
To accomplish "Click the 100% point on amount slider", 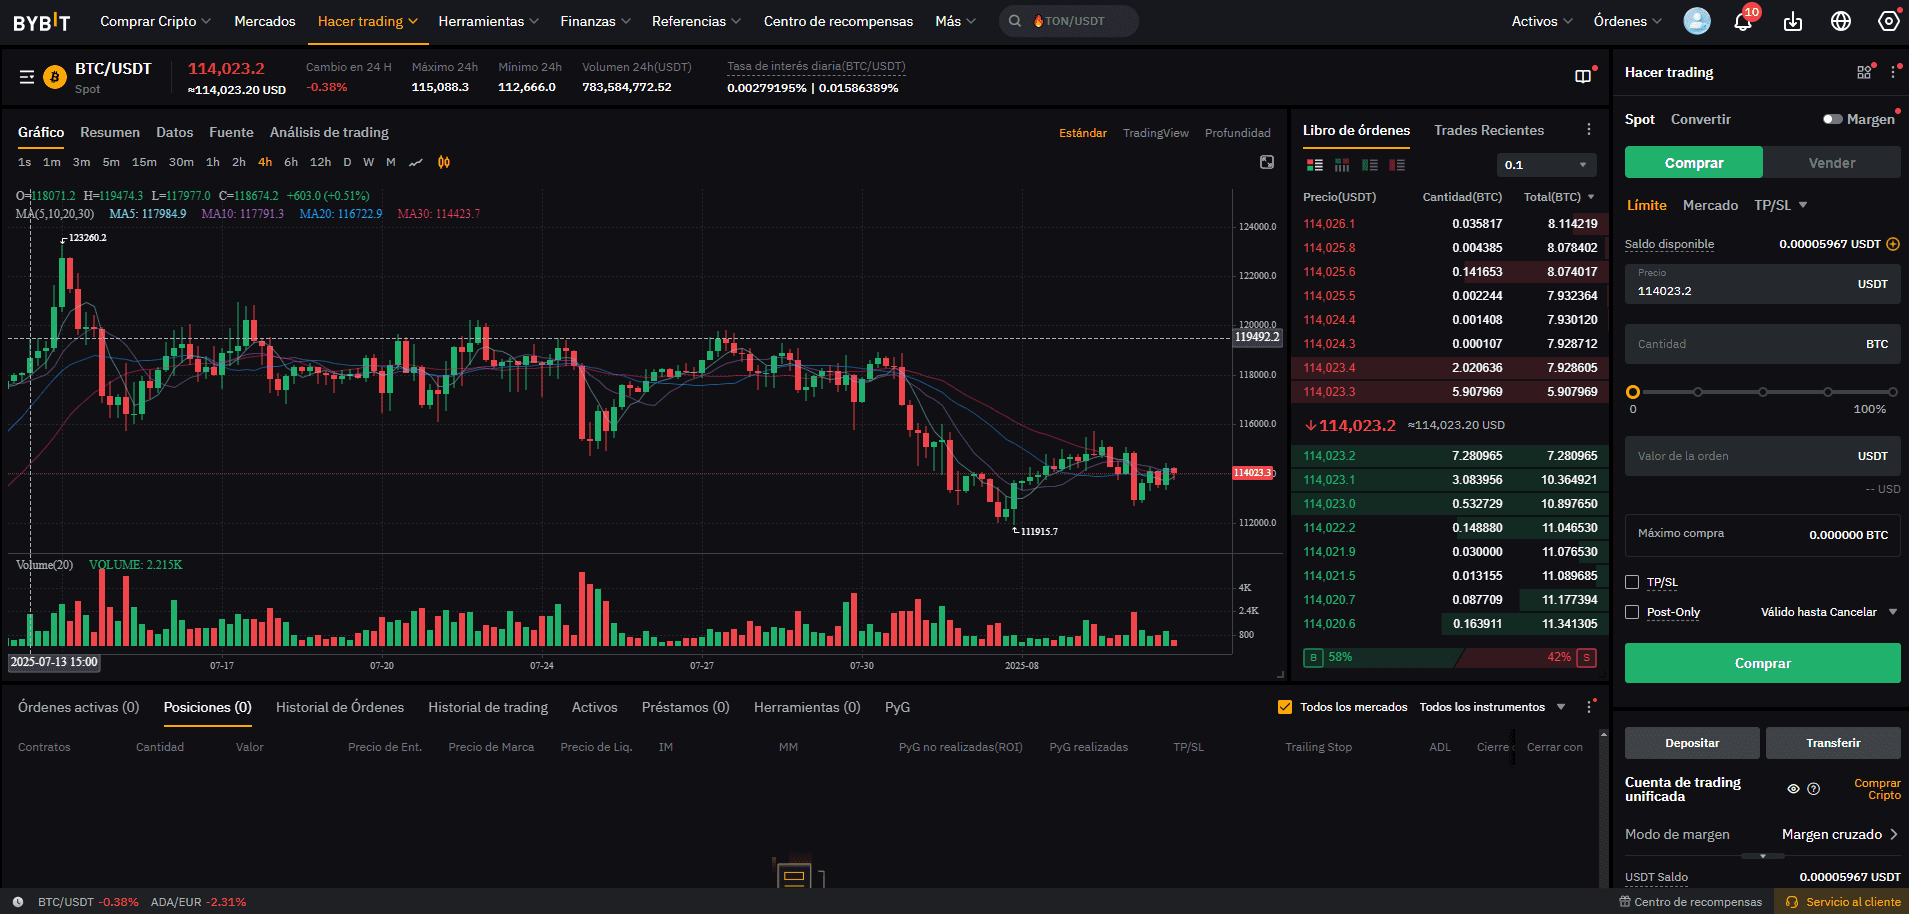I will [x=1893, y=392].
